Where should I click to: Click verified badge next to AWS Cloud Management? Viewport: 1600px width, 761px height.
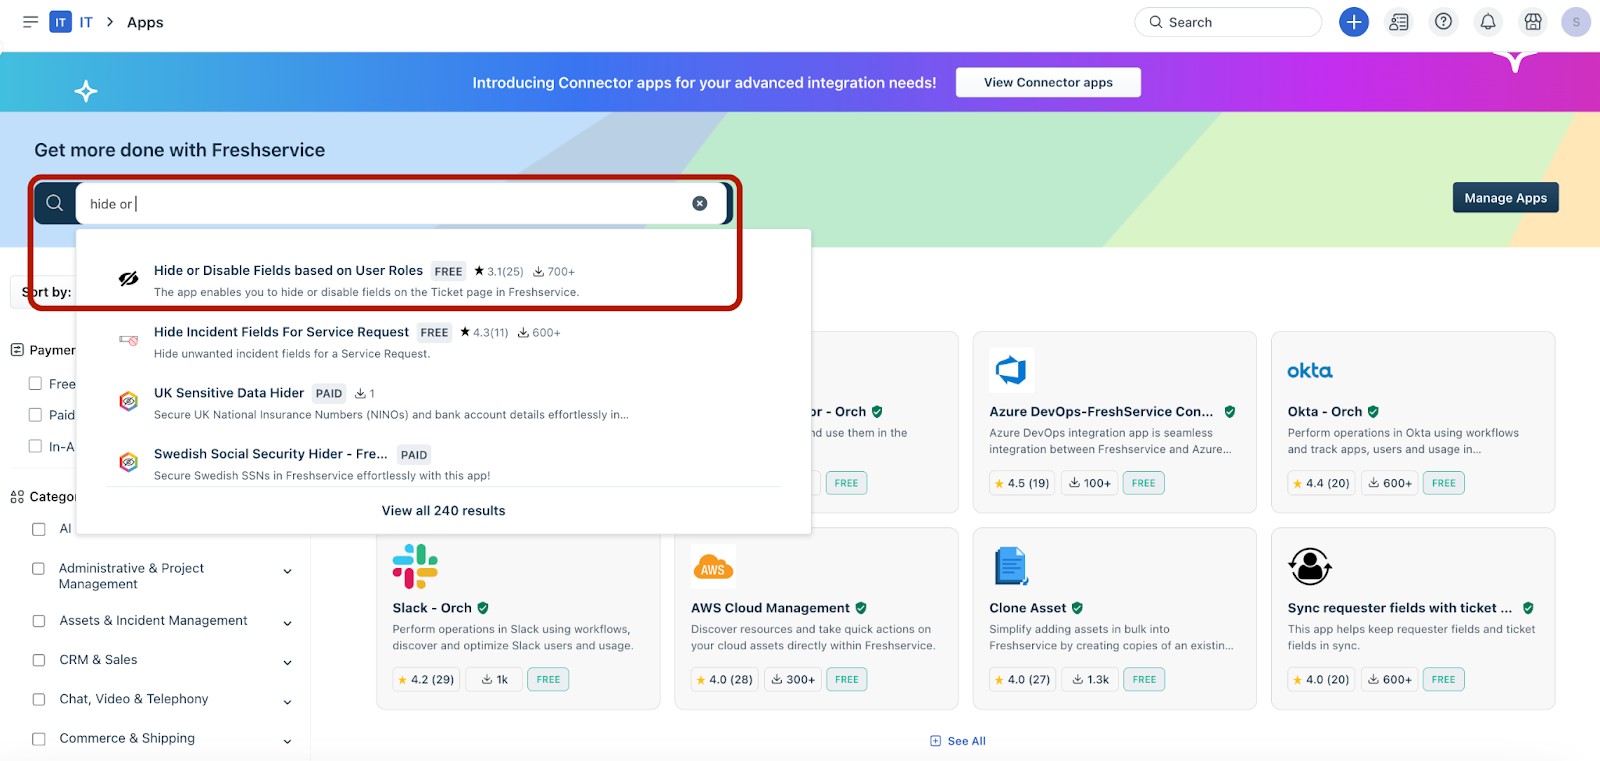pos(861,608)
